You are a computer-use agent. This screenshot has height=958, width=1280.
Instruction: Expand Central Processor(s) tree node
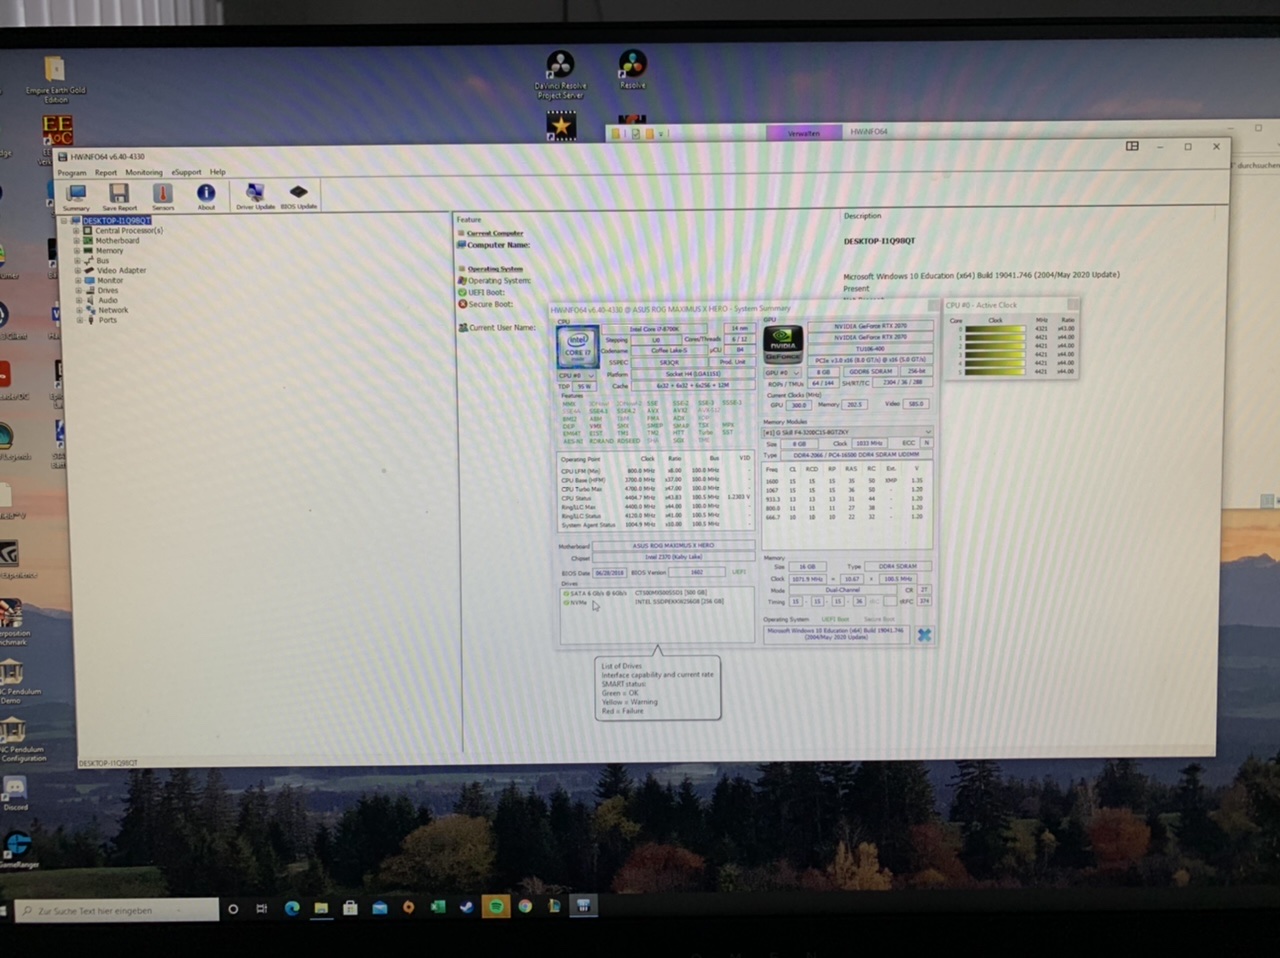(x=76, y=231)
